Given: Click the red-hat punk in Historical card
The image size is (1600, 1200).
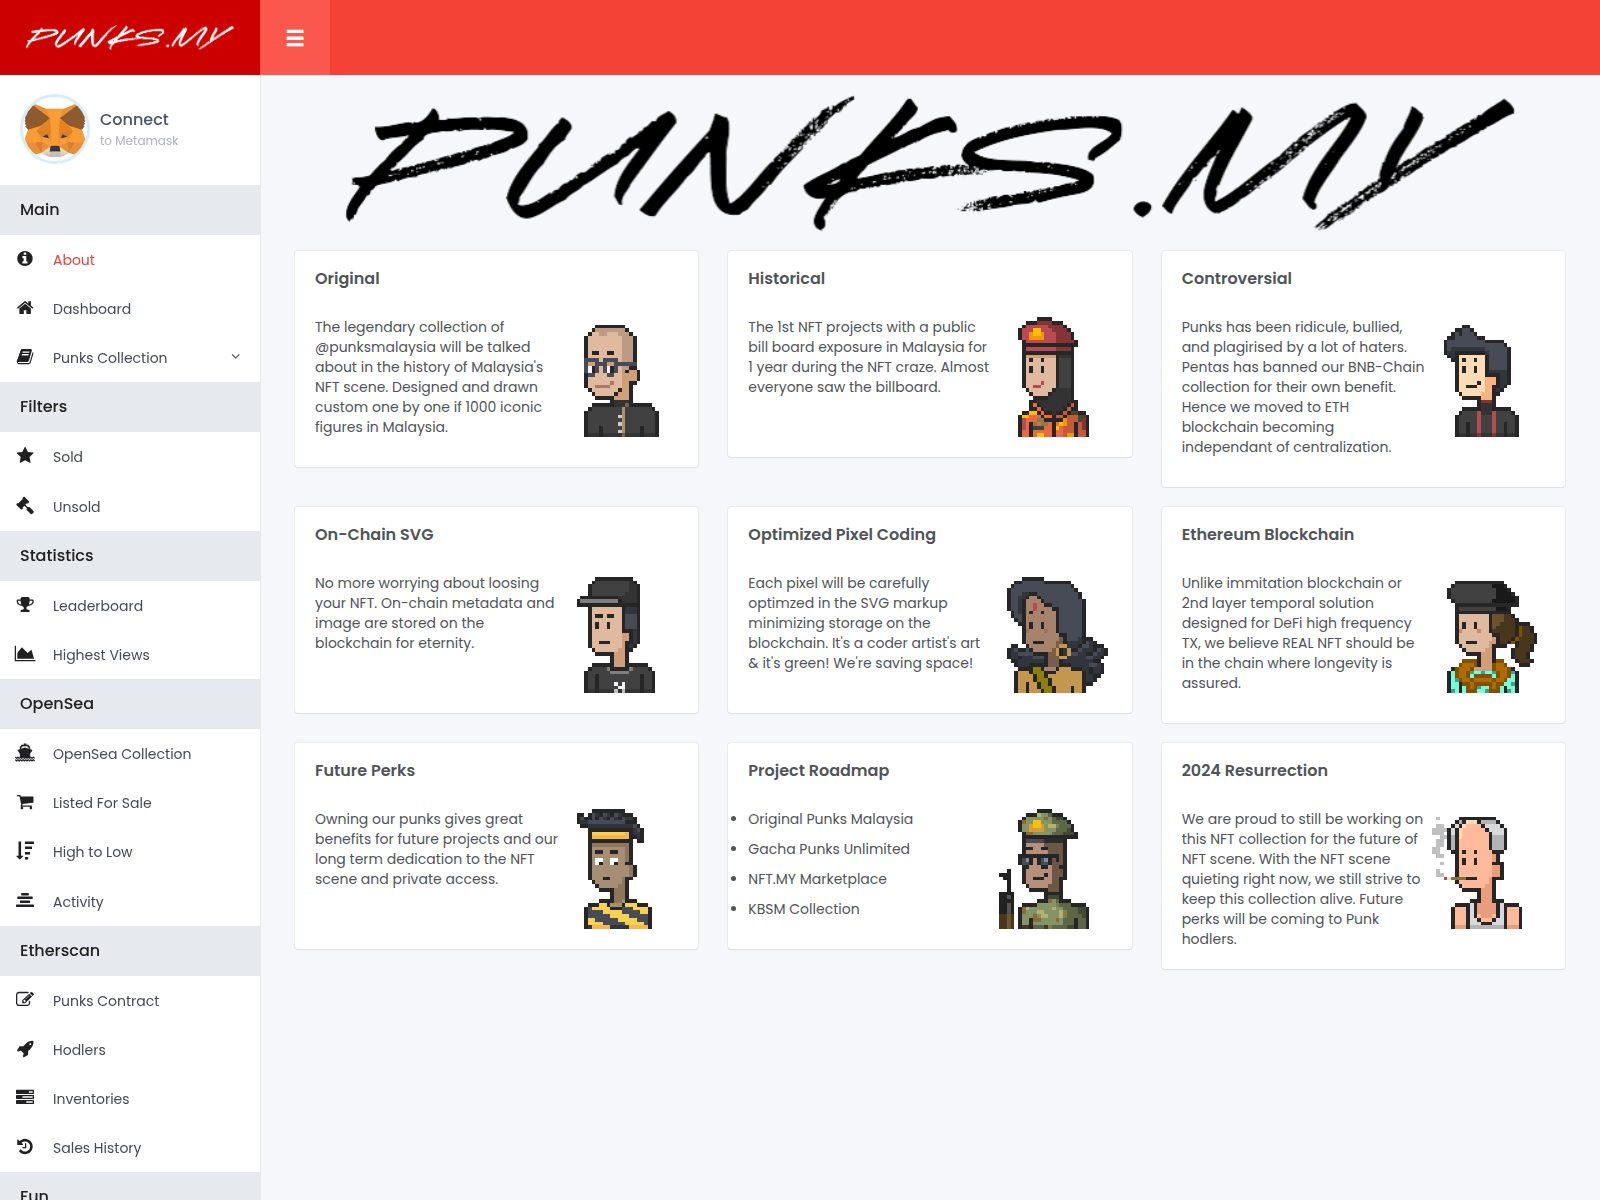Looking at the screenshot, I should 1053,378.
